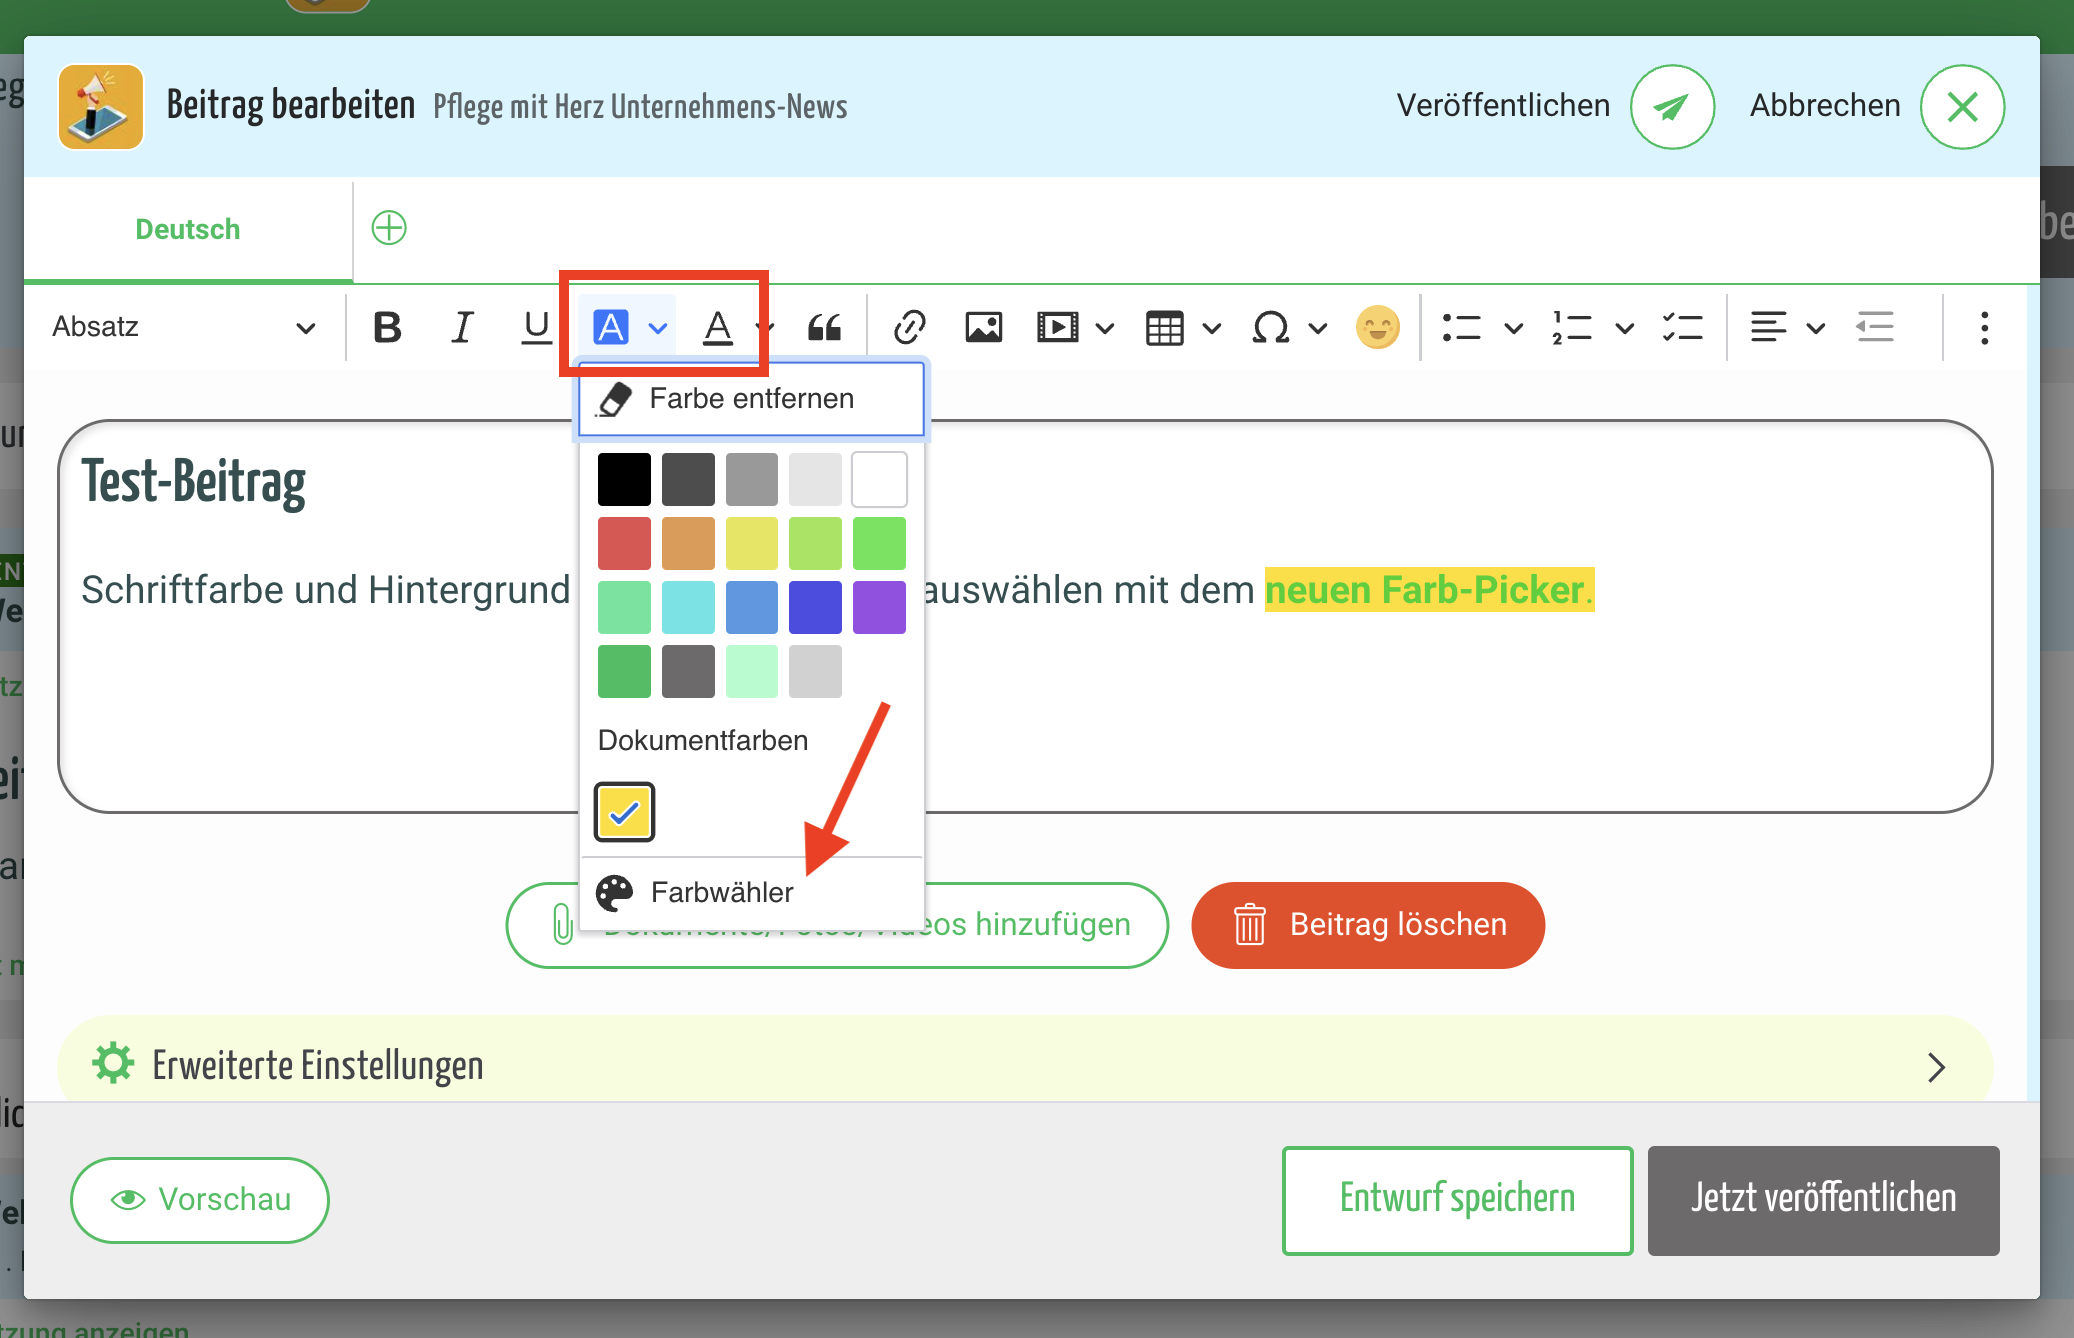Click the three-dot more options icon
Viewport: 2074px width, 1338px height.
1984,327
